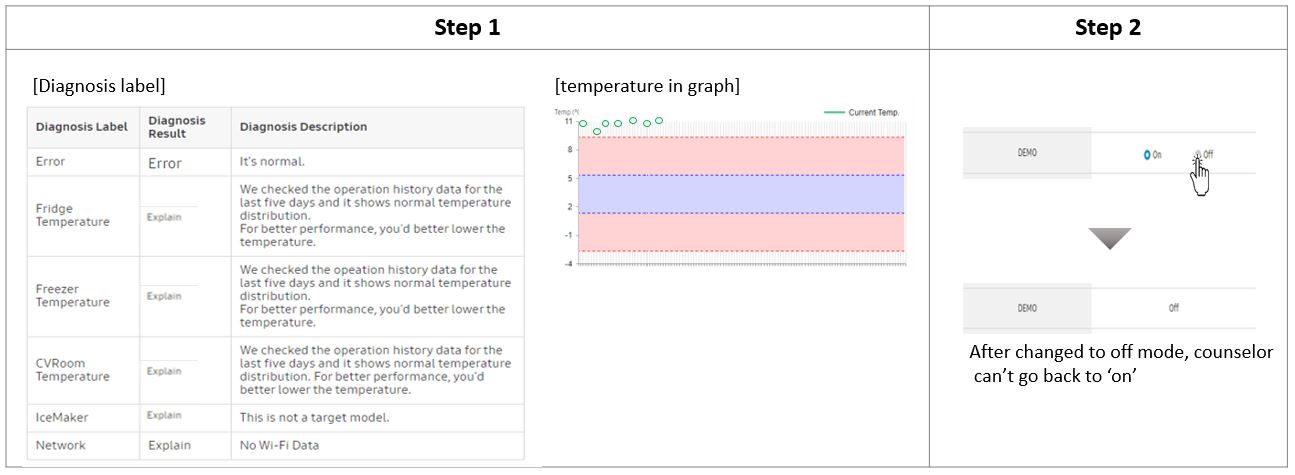Click Explain in the Fridge Temperature row

click(164, 217)
